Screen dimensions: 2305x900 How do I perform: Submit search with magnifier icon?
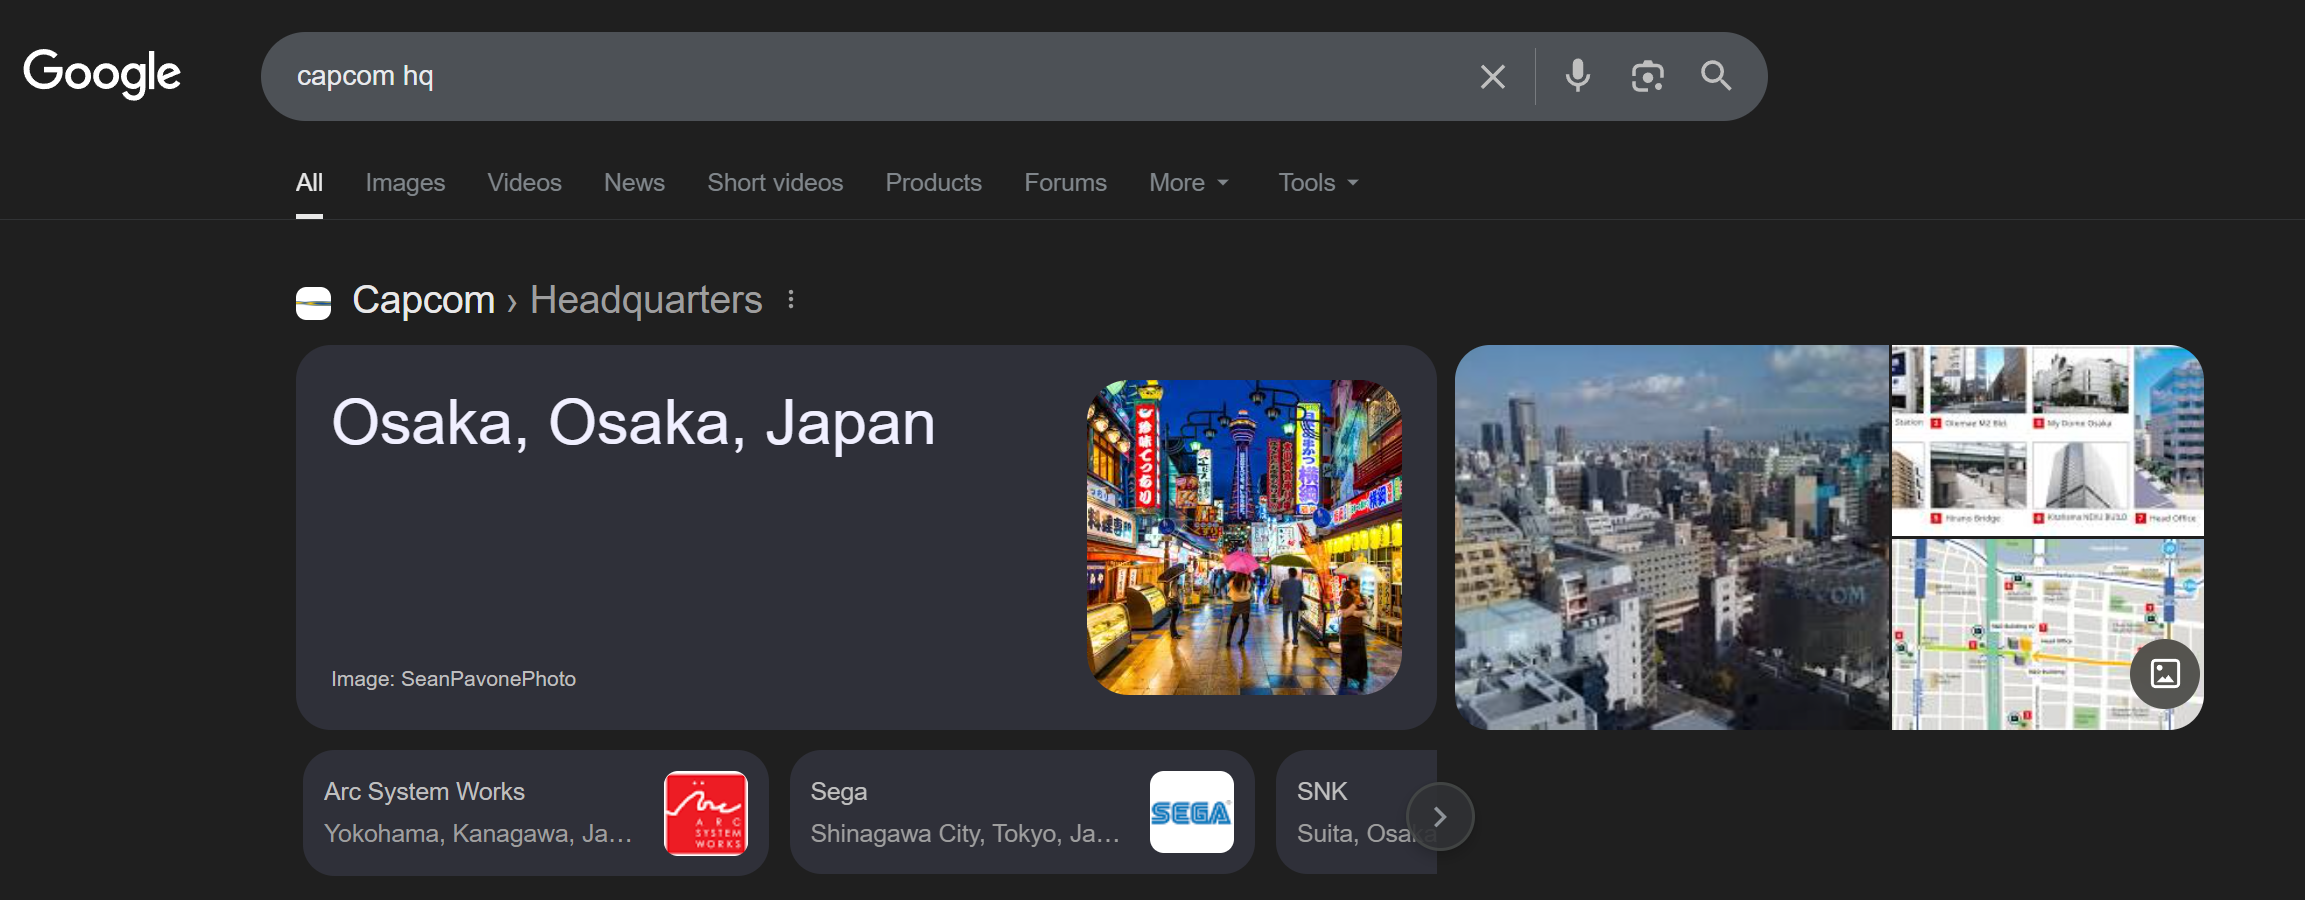1716,76
